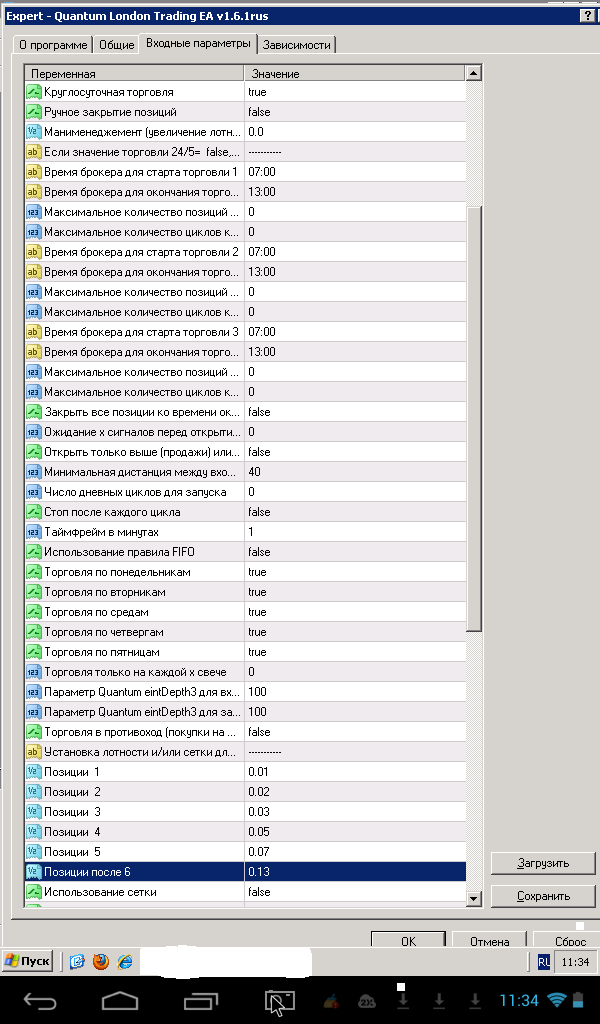Viewport: 600px width, 1024px height.
Task: Click the boolean icon for Торговля по пятницам
Action: click(34, 652)
